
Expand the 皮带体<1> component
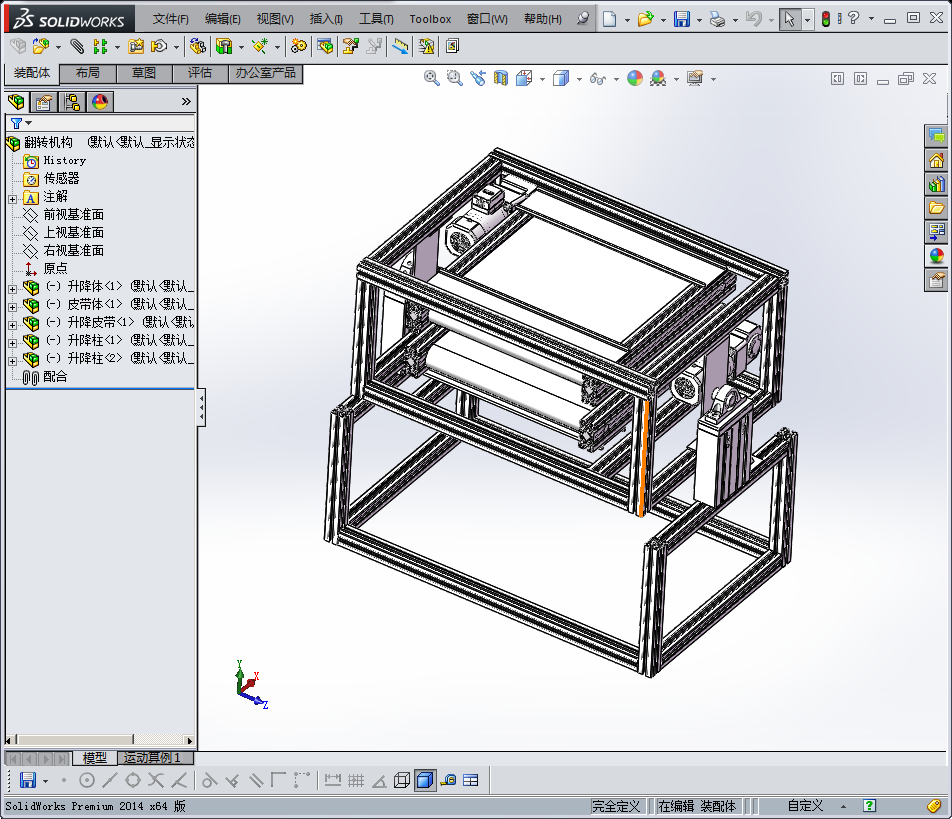(x=12, y=307)
